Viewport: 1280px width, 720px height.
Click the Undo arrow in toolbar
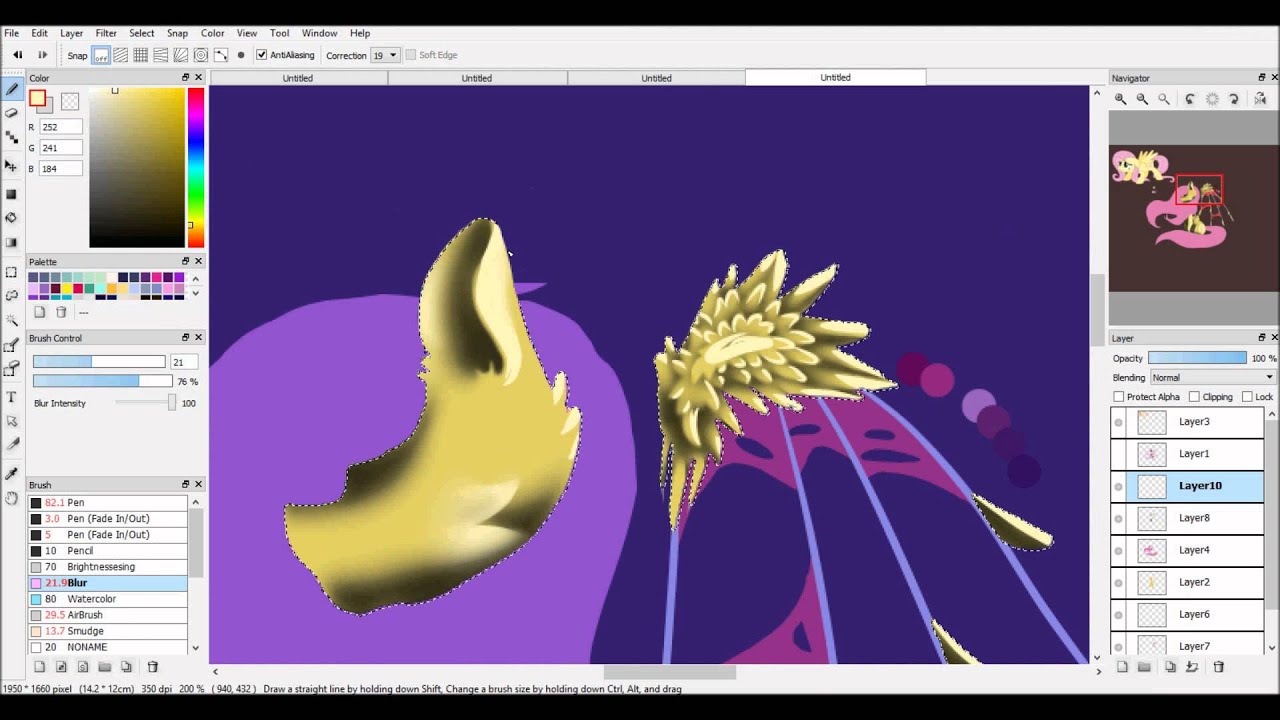17,55
